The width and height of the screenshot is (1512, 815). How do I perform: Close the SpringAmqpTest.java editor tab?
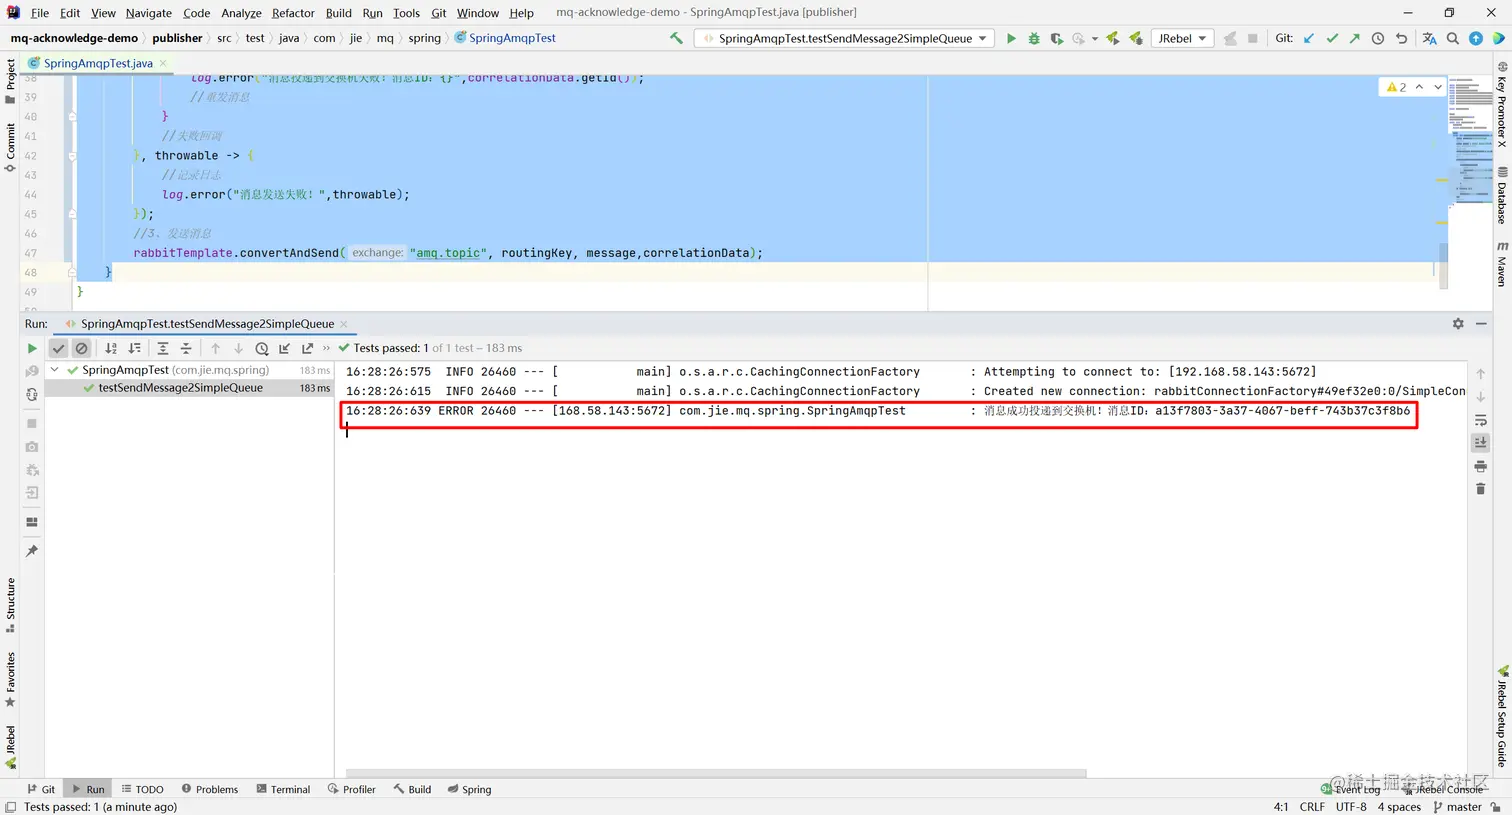(163, 63)
